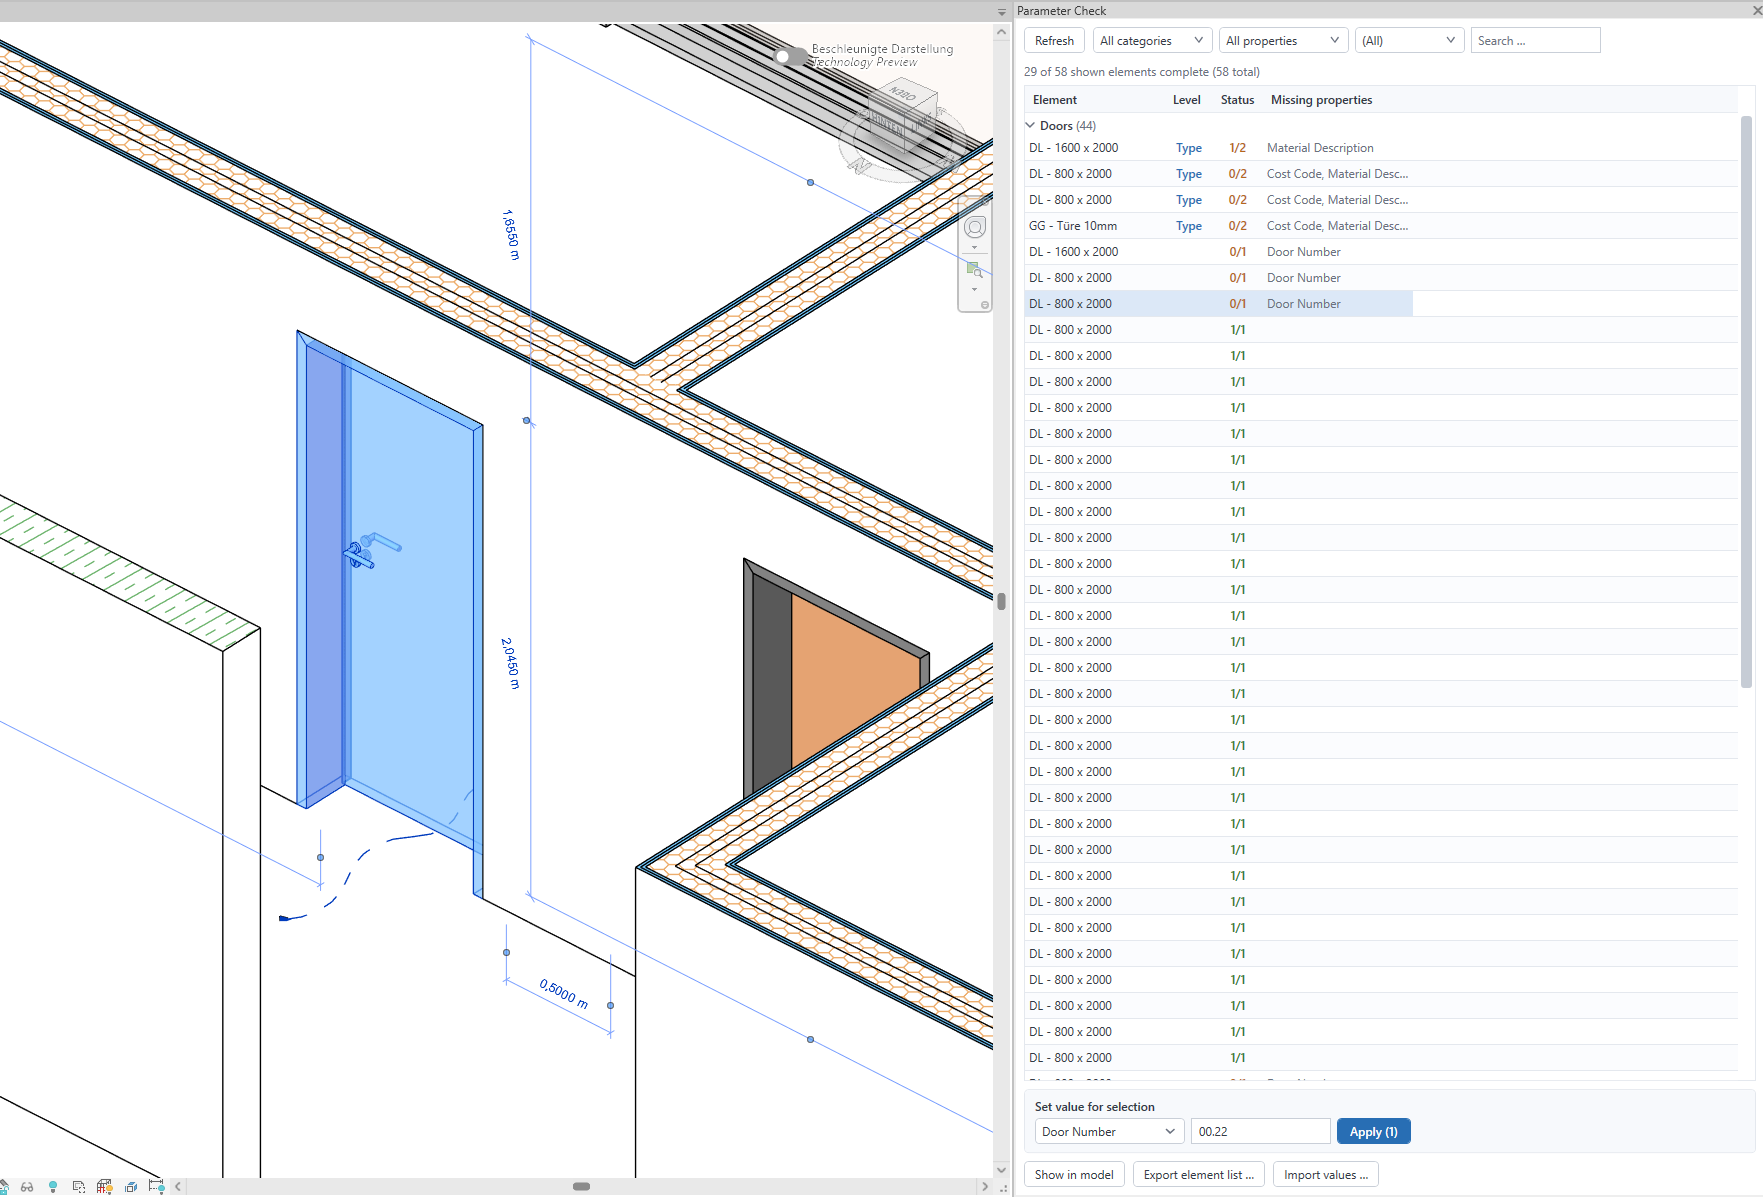Click Show in model button
Viewport: 1763px width, 1197px height.
(1074, 1175)
